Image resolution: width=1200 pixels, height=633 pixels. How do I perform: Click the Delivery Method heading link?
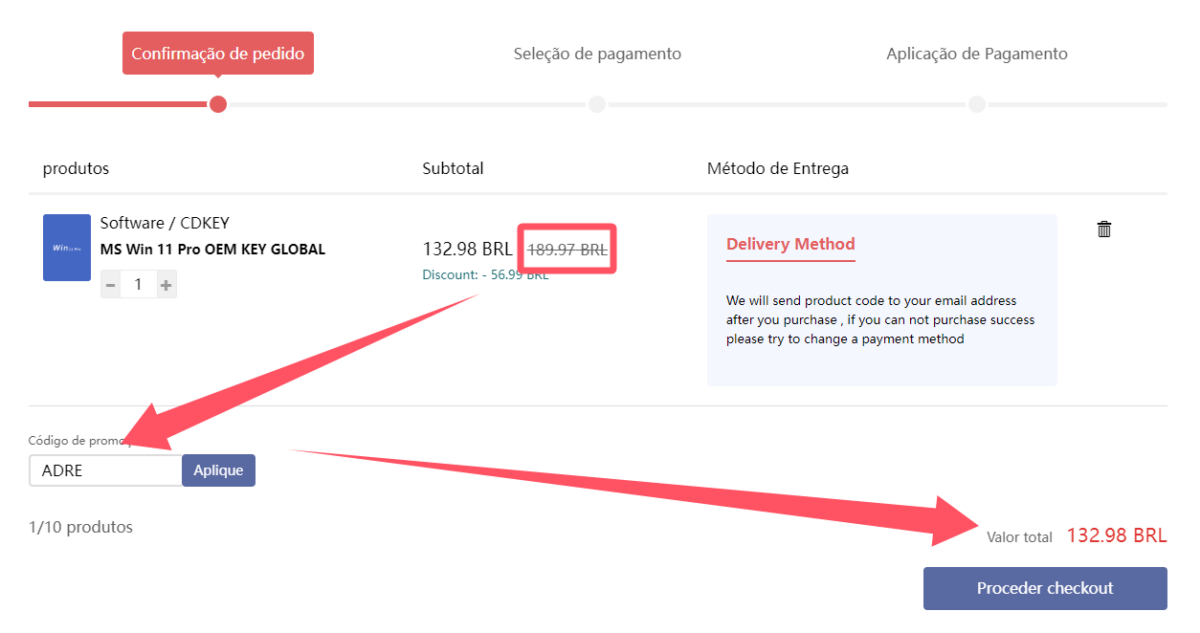pos(790,244)
